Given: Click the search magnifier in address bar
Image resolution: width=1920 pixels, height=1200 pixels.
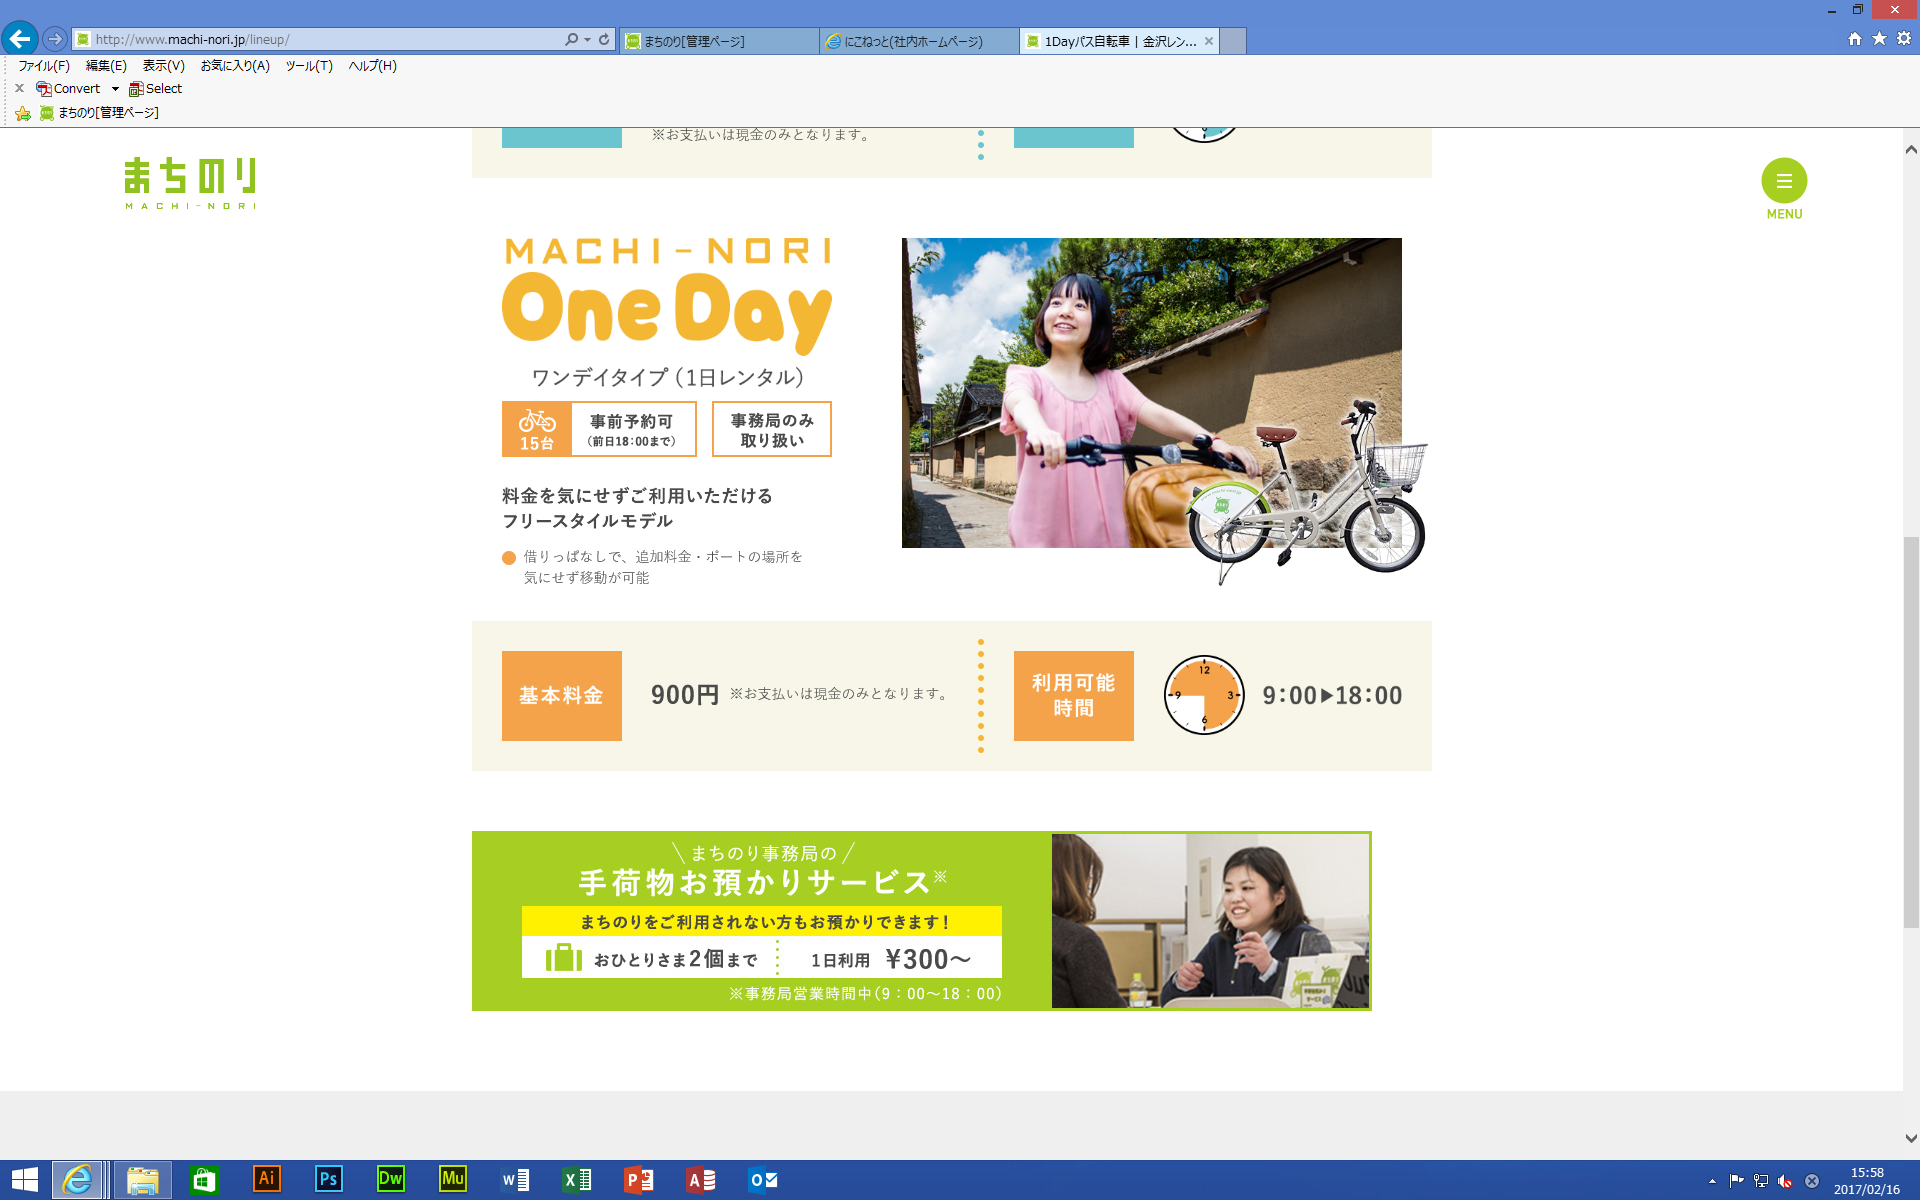Looking at the screenshot, I should tap(571, 39).
